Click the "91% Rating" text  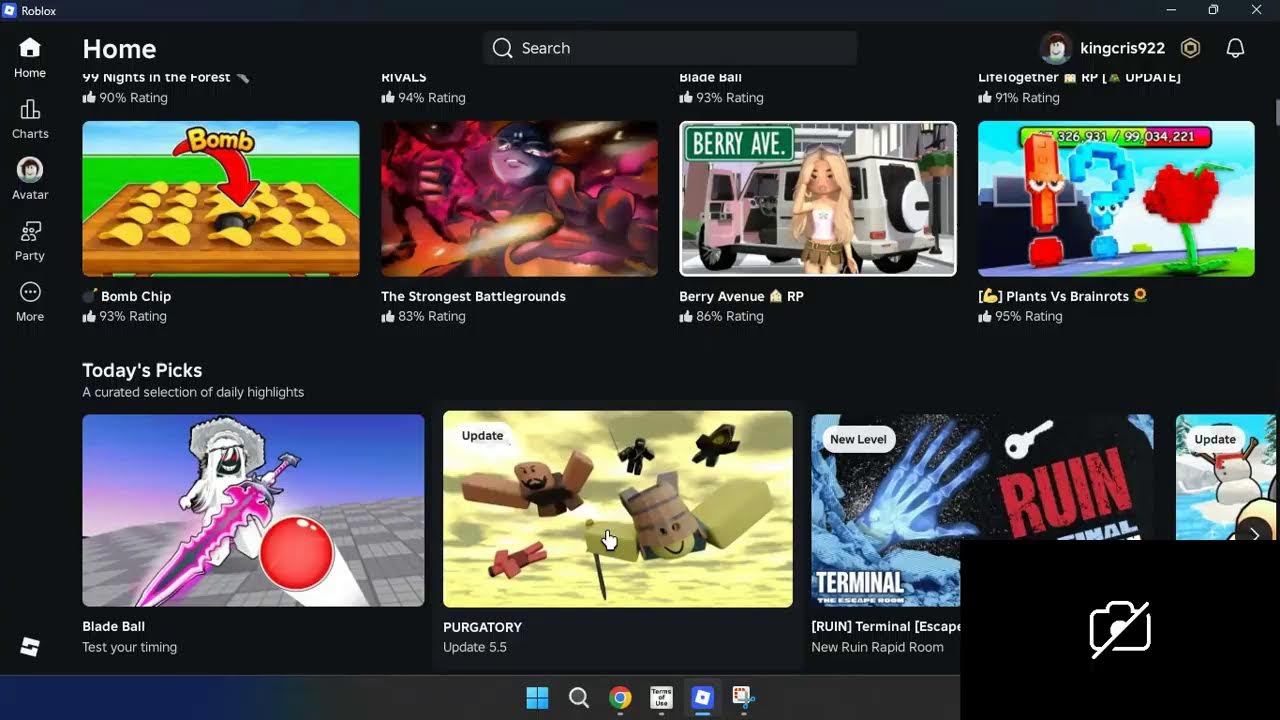coord(1027,98)
